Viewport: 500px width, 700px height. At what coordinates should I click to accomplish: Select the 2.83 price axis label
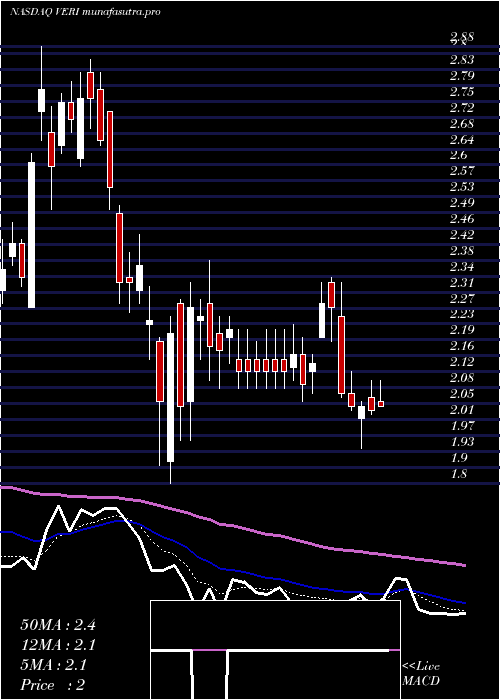coord(462,59)
